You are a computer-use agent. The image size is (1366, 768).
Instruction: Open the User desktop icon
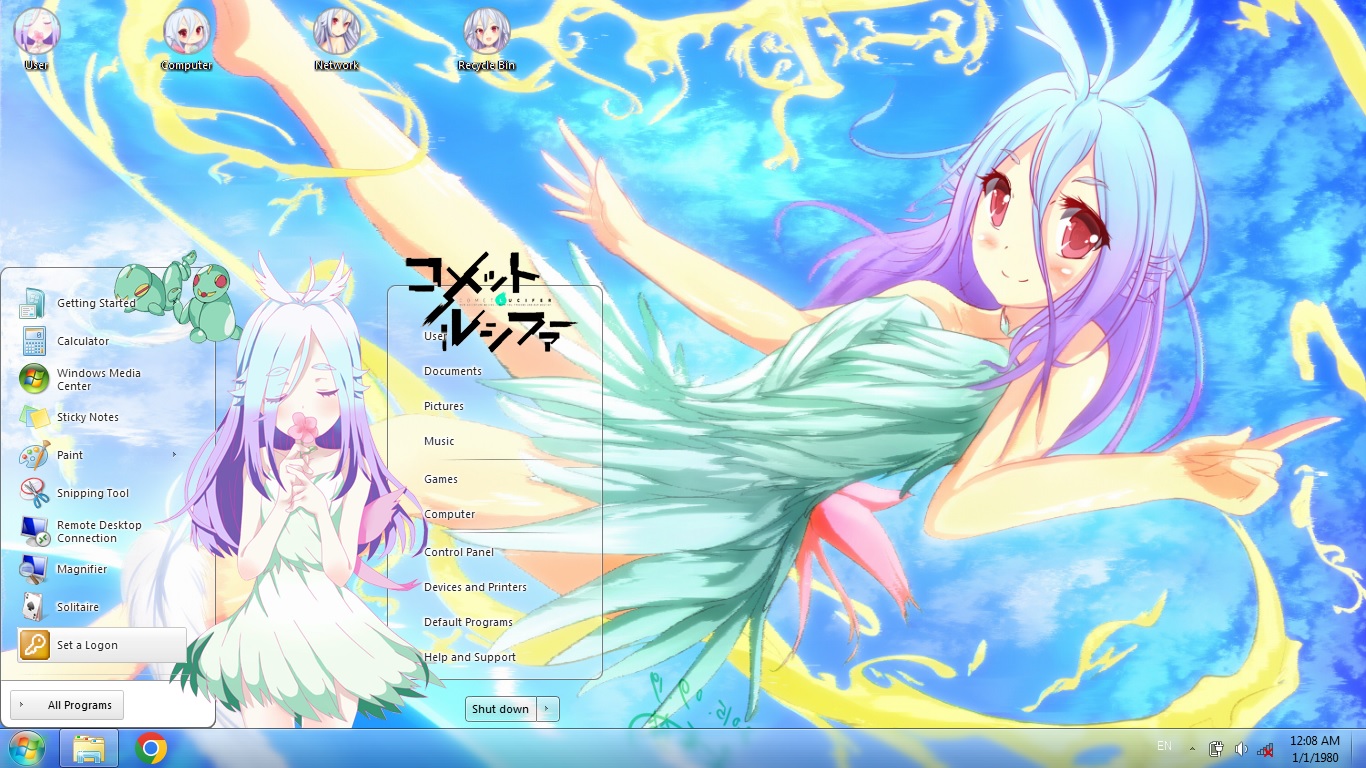(37, 40)
